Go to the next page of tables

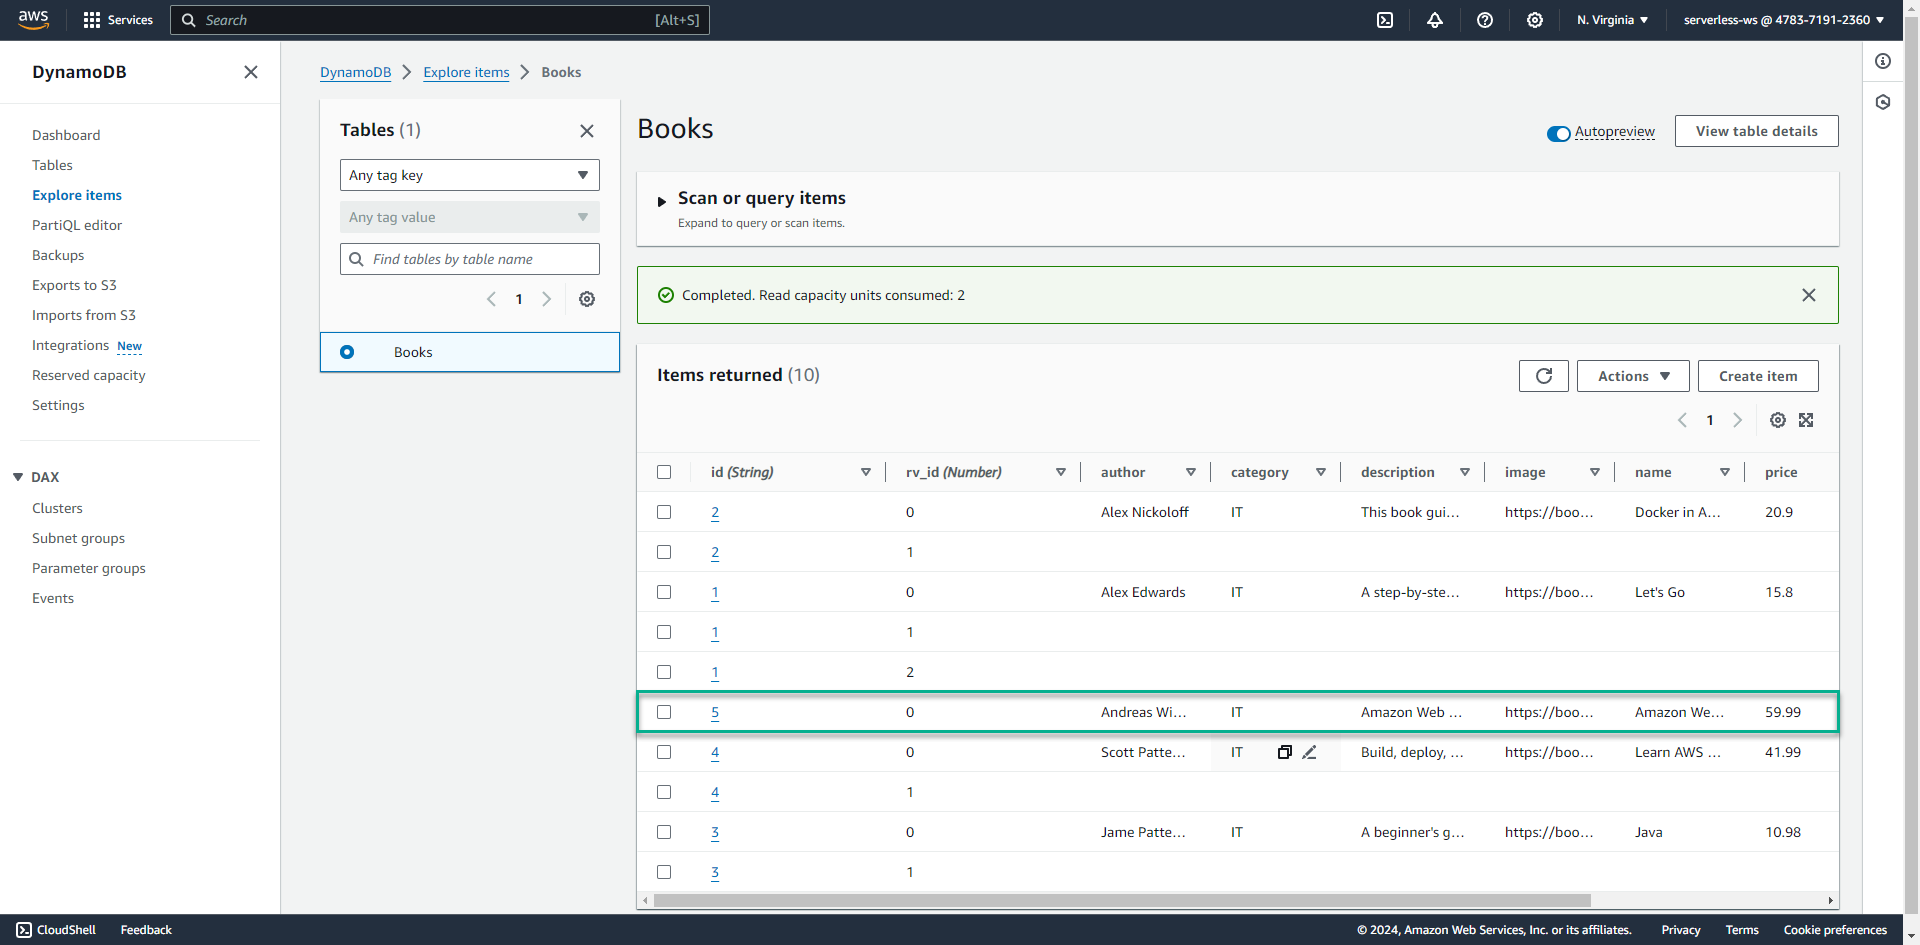[546, 299]
